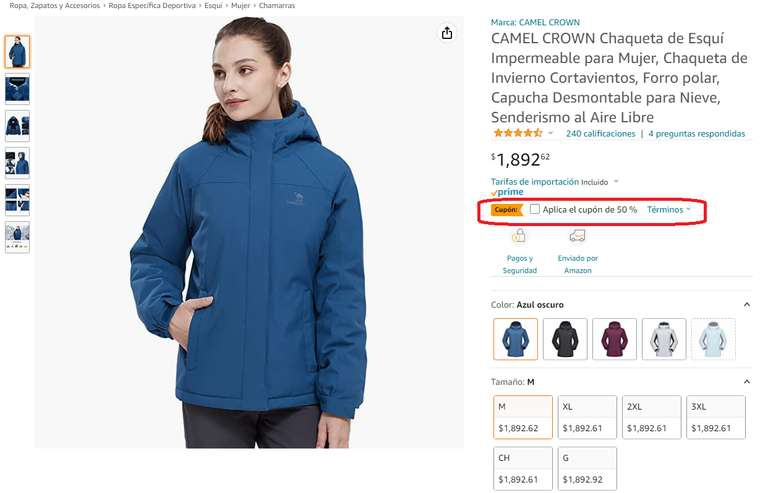Collapse the Tamaño section chevron
The height and width of the screenshot is (493, 768).
pos(746,381)
